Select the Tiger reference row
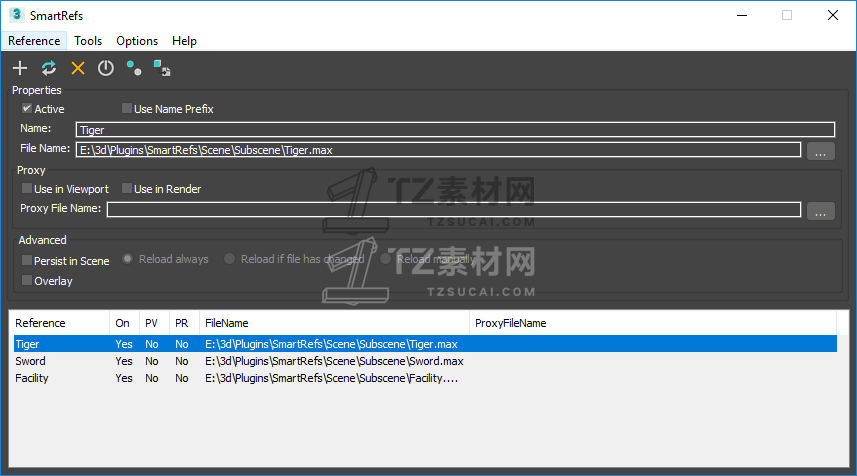 425,344
